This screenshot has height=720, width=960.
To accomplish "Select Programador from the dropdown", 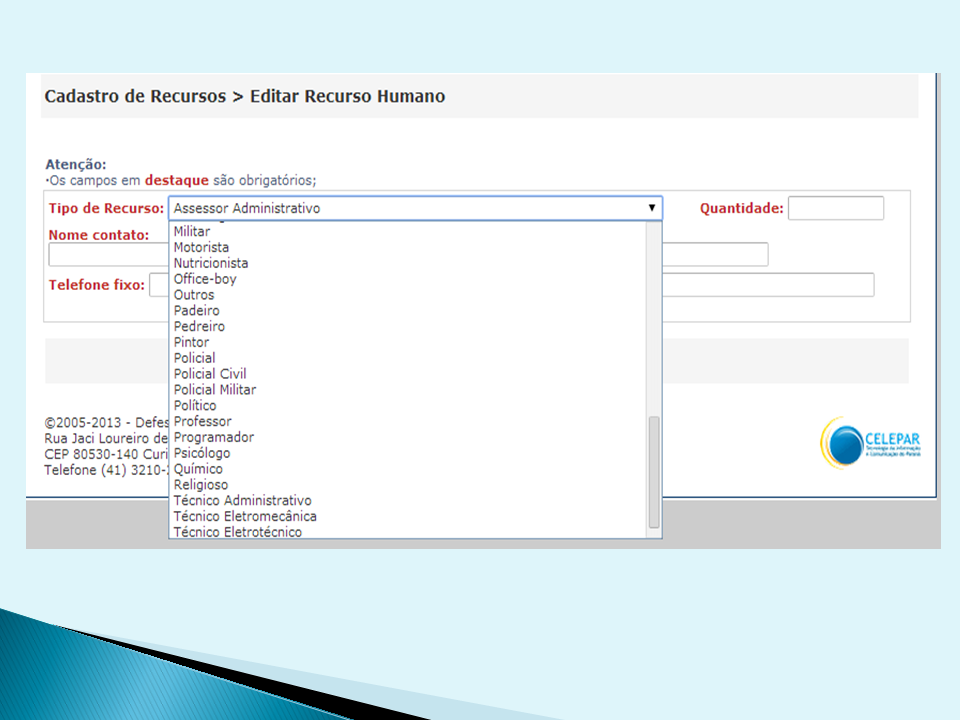I will point(214,437).
